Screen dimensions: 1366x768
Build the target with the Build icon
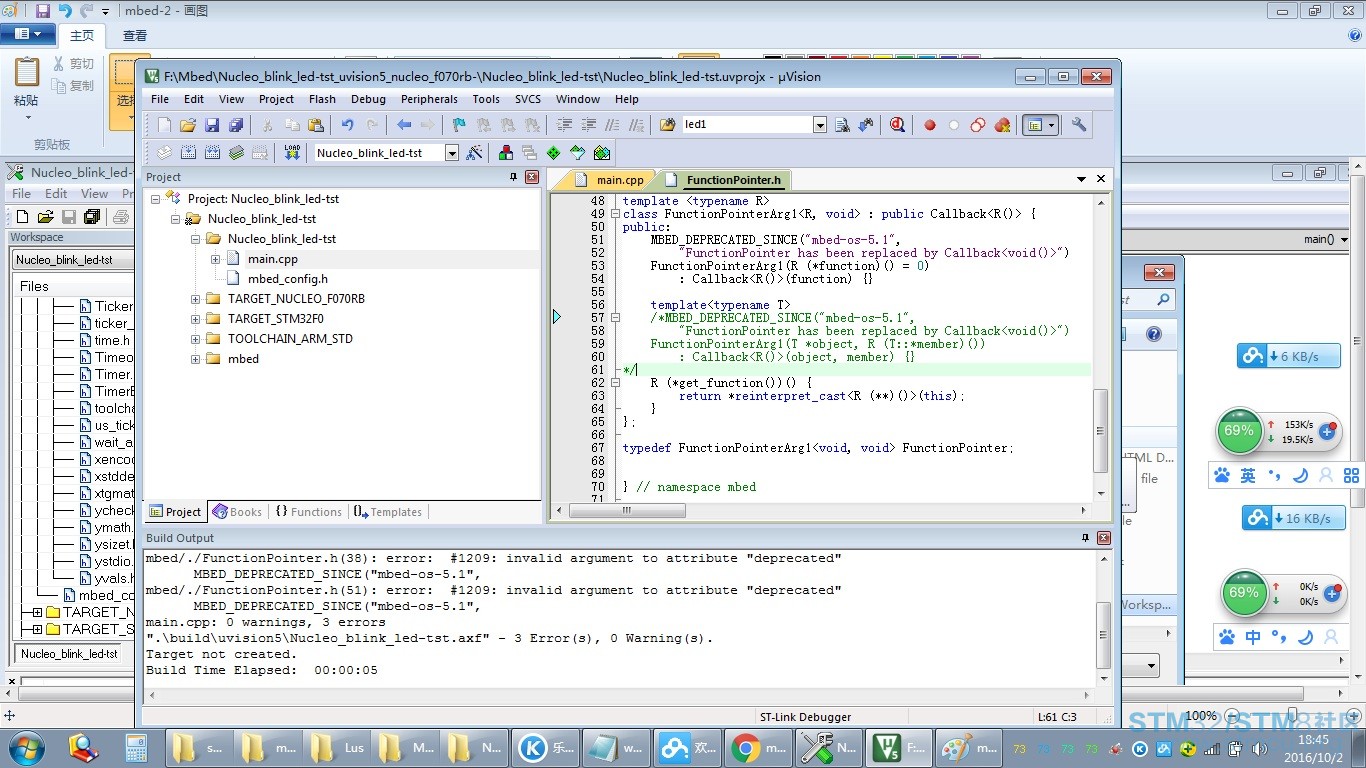pyautogui.click(x=188, y=153)
